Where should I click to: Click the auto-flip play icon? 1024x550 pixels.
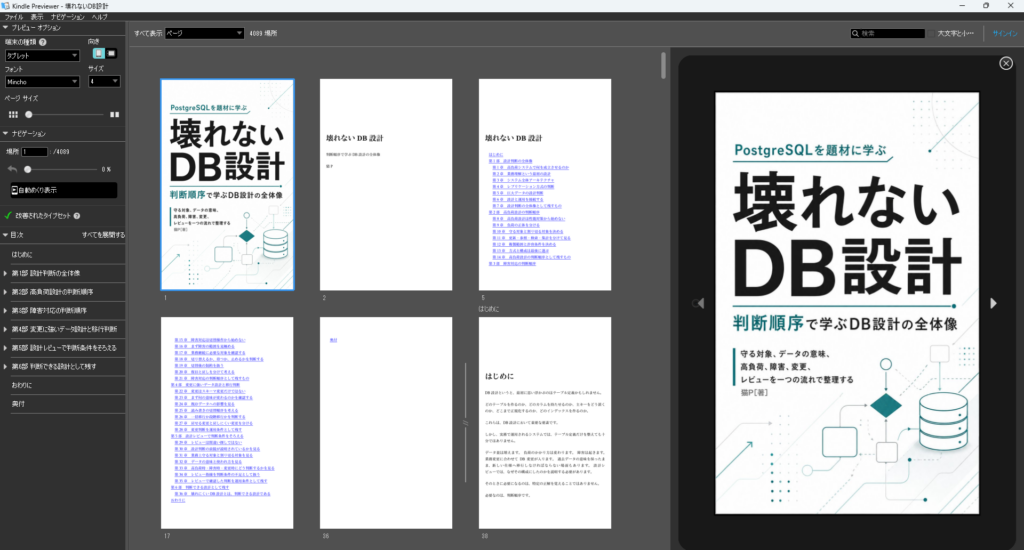pos(14,190)
